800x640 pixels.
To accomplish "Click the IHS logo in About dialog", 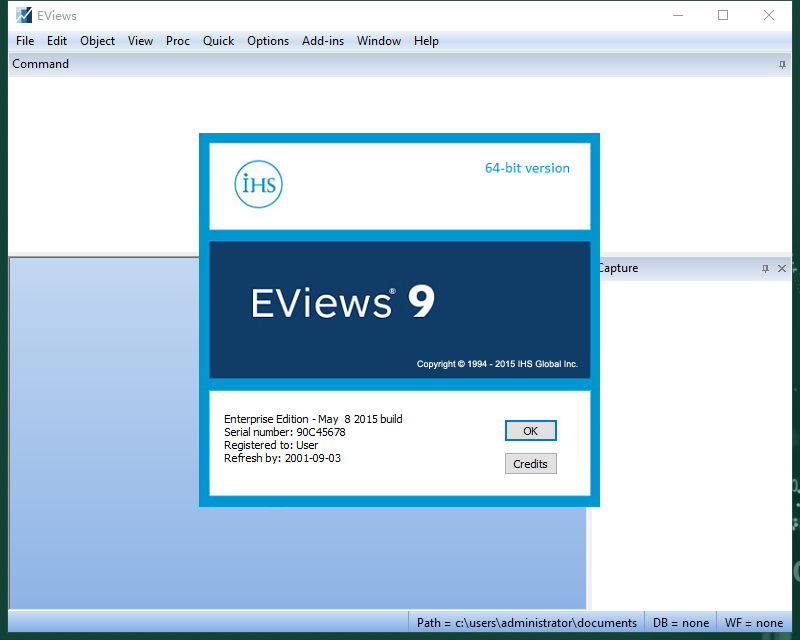I will 258,184.
